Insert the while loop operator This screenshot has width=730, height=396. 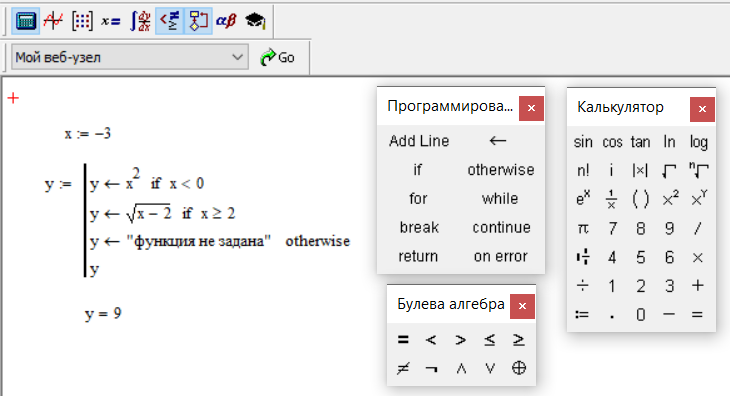pyautogui.click(x=500, y=199)
